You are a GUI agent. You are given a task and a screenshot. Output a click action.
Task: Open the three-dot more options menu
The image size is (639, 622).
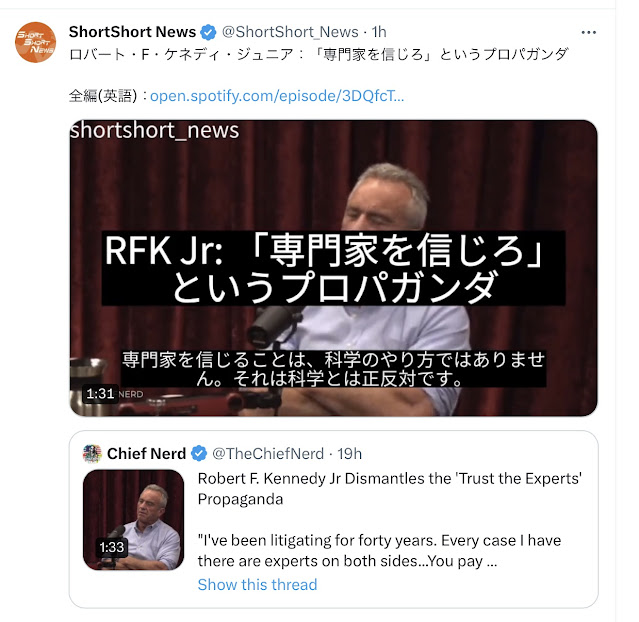(x=588, y=32)
